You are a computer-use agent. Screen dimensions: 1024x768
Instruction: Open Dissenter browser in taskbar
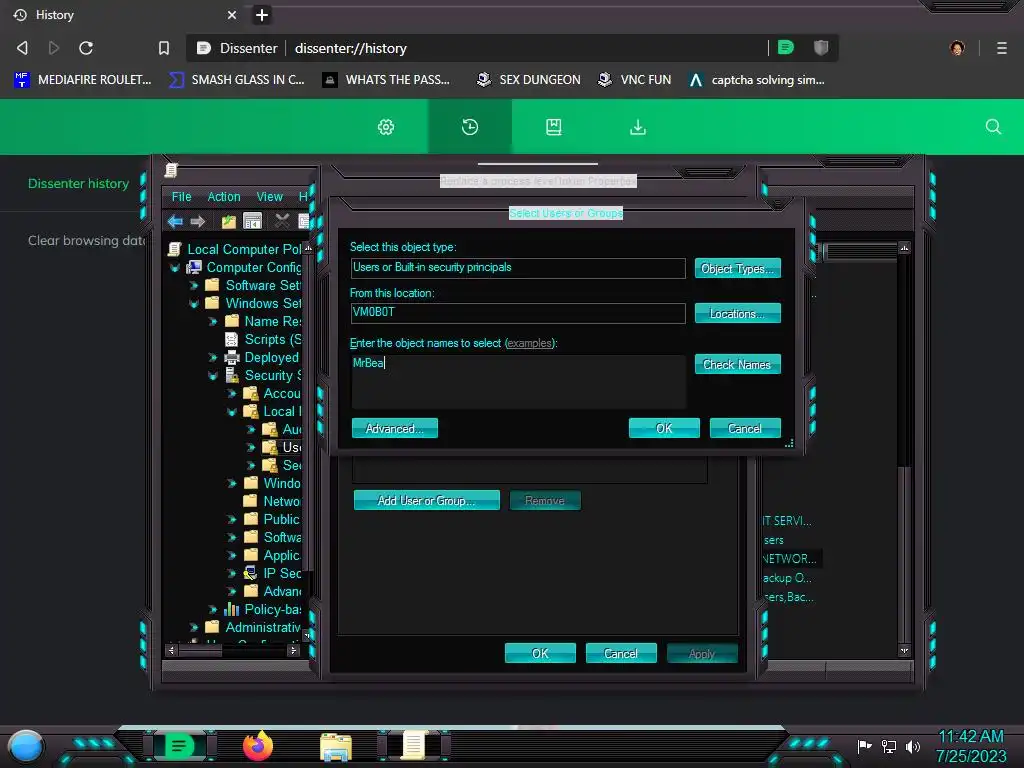coord(179,746)
